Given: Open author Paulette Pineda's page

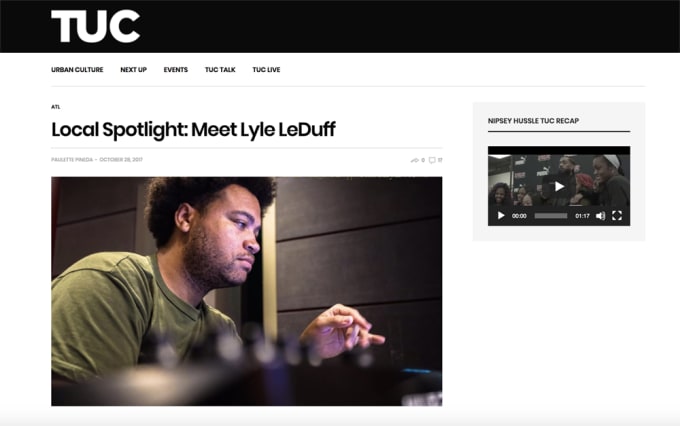Looking at the screenshot, I should 72,160.
